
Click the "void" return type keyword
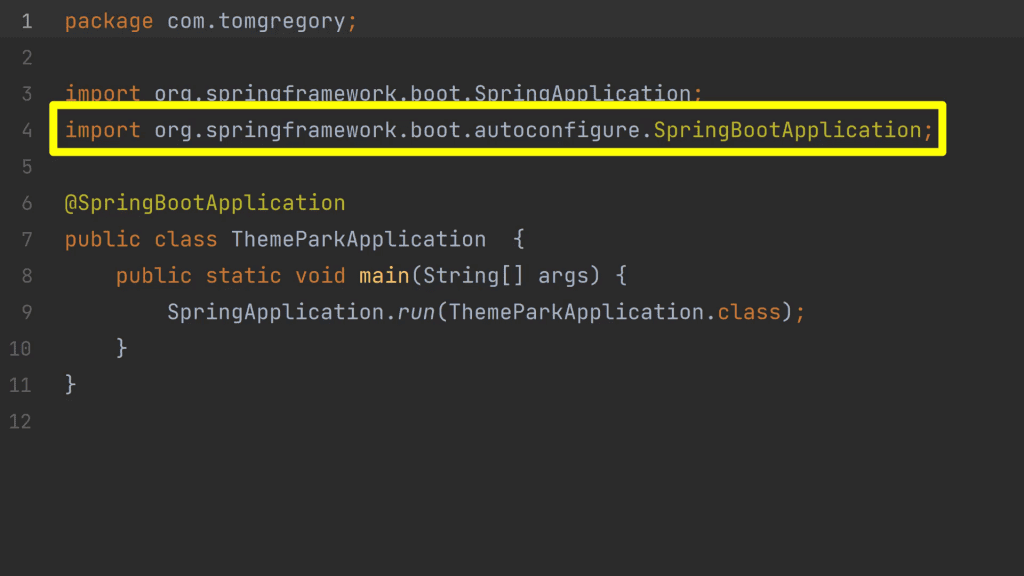click(320, 276)
